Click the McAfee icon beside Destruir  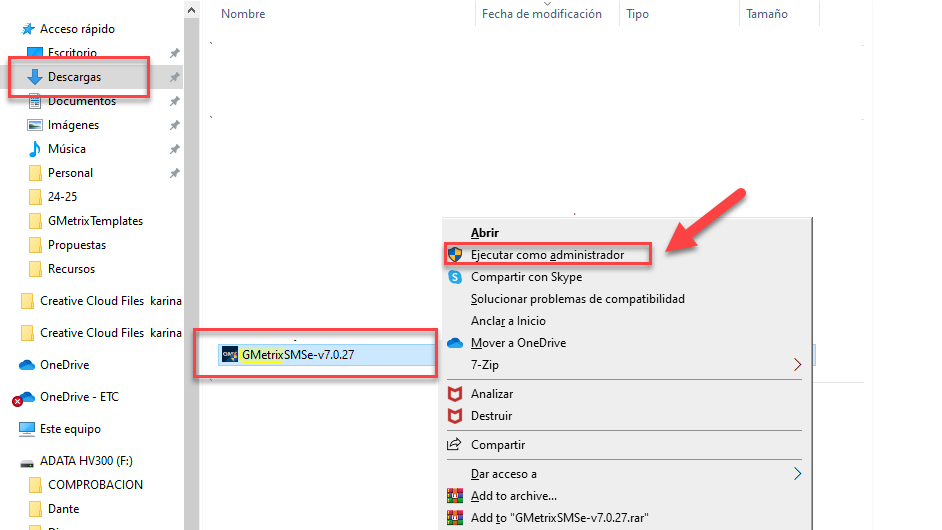pyautogui.click(x=455, y=416)
